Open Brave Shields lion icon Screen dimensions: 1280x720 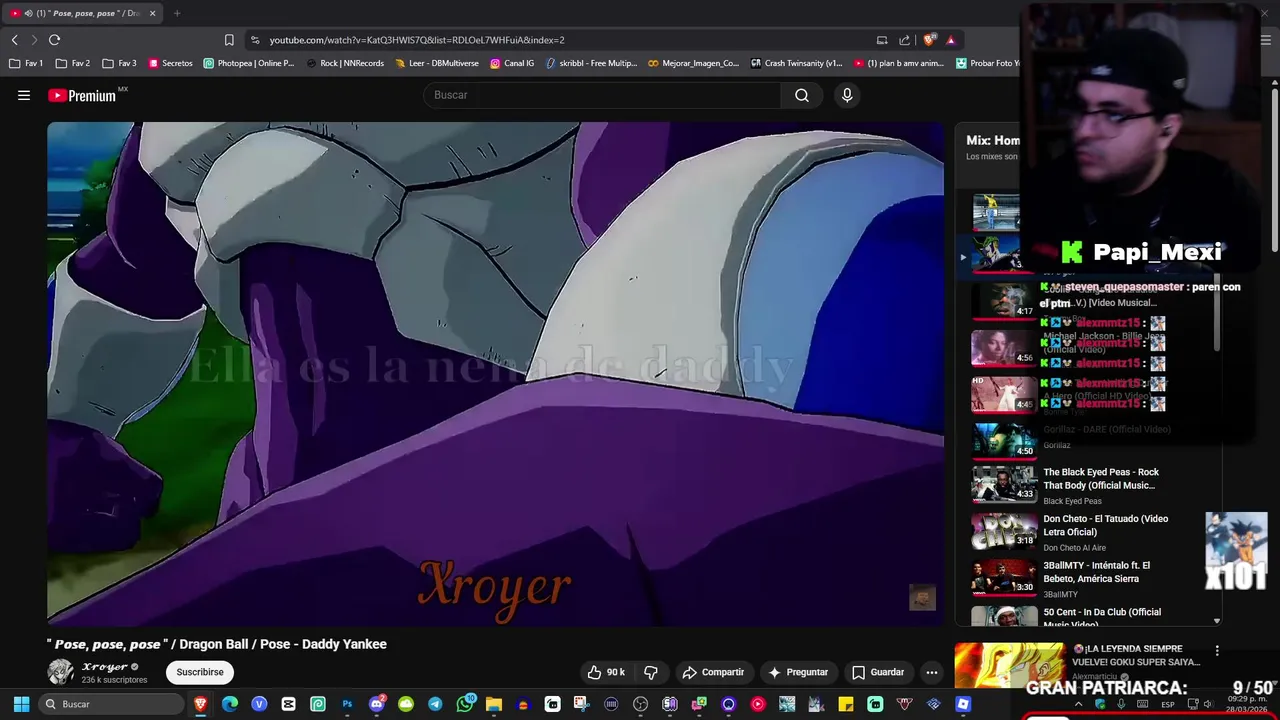[929, 40]
